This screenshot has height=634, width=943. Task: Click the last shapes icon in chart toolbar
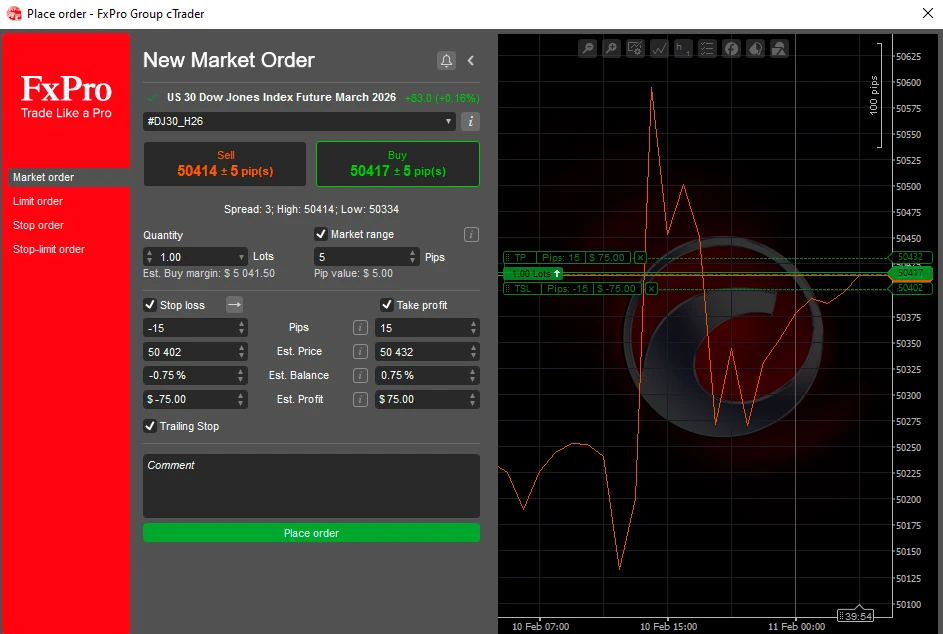tap(779, 48)
